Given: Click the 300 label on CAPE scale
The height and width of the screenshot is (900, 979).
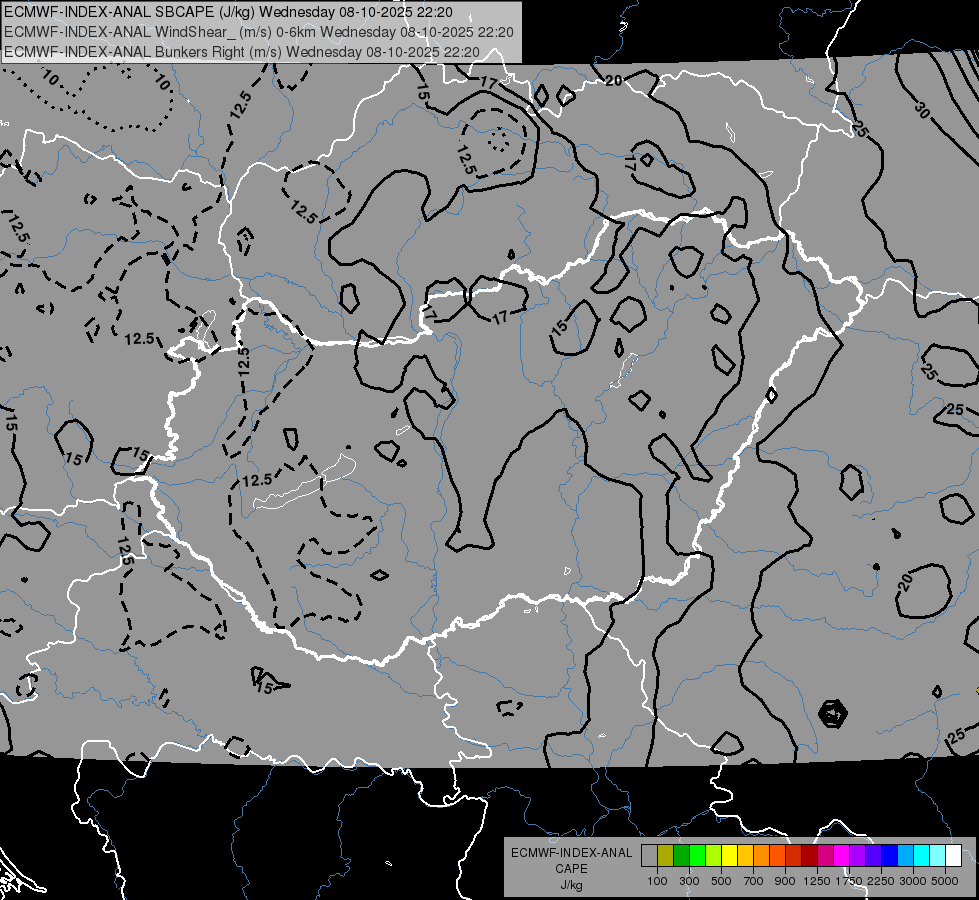Looking at the screenshot, I should [x=689, y=881].
